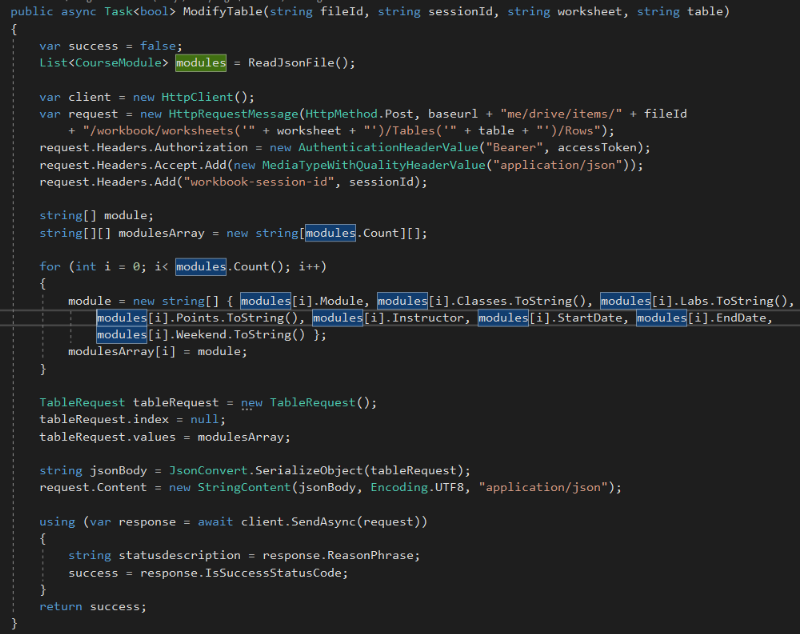Click the i++ increment expression
This screenshot has height=634, width=800.
pos(309,266)
